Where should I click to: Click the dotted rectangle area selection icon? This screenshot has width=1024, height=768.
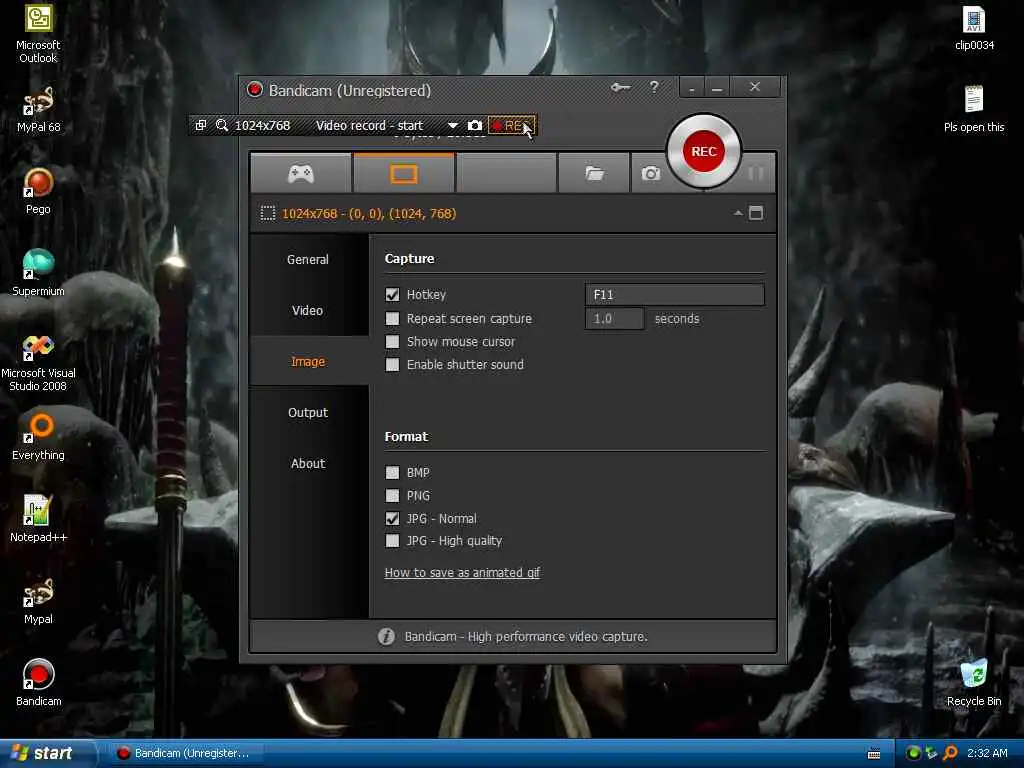click(268, 214)
